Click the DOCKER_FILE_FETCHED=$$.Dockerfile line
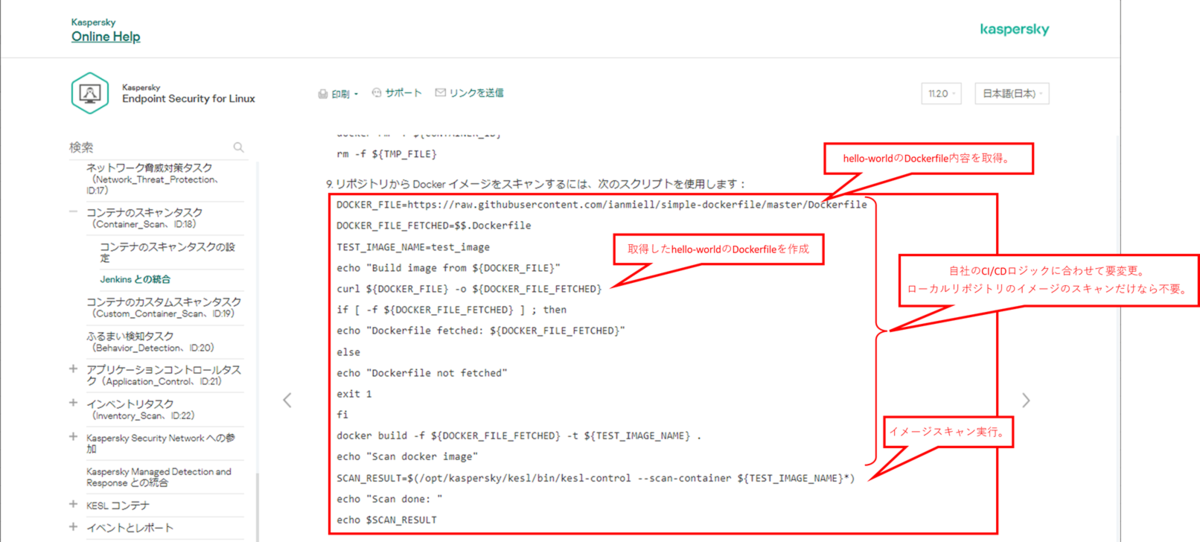This screenshot has height=542, width=1200. click(x=434, y=226)
